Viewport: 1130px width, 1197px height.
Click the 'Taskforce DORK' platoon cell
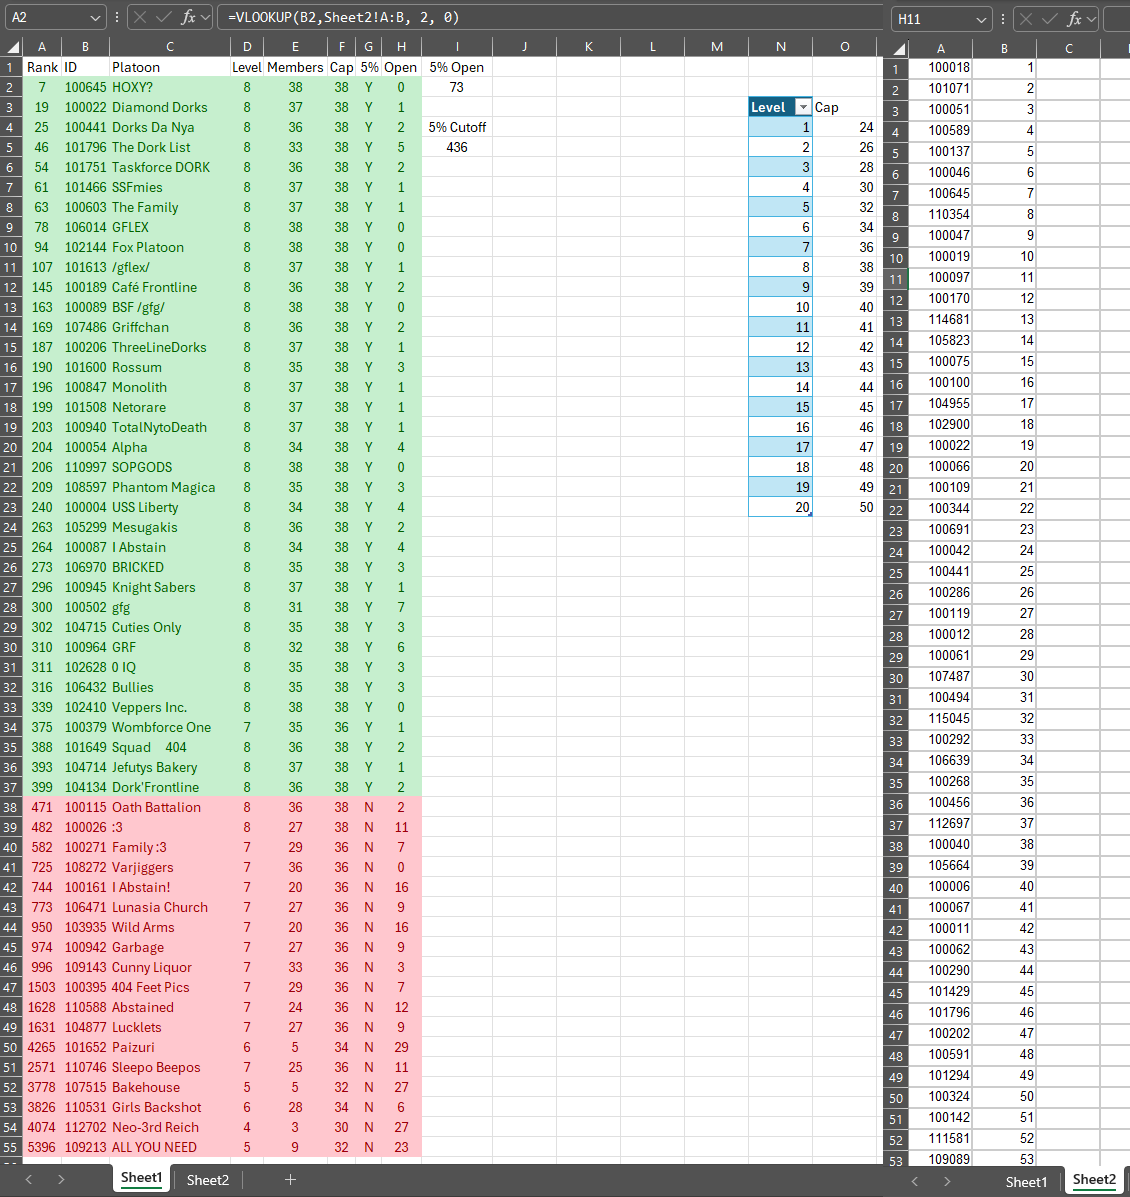[170, 167]
